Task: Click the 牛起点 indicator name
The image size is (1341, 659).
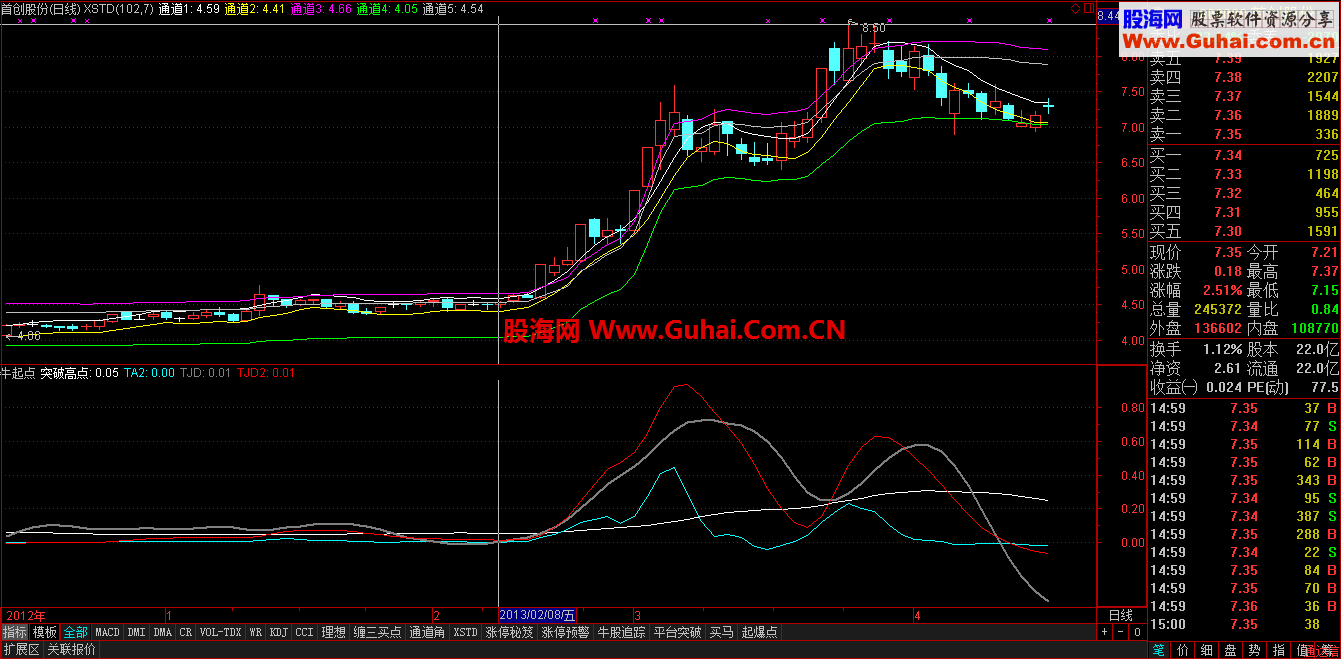Action: 18,373
